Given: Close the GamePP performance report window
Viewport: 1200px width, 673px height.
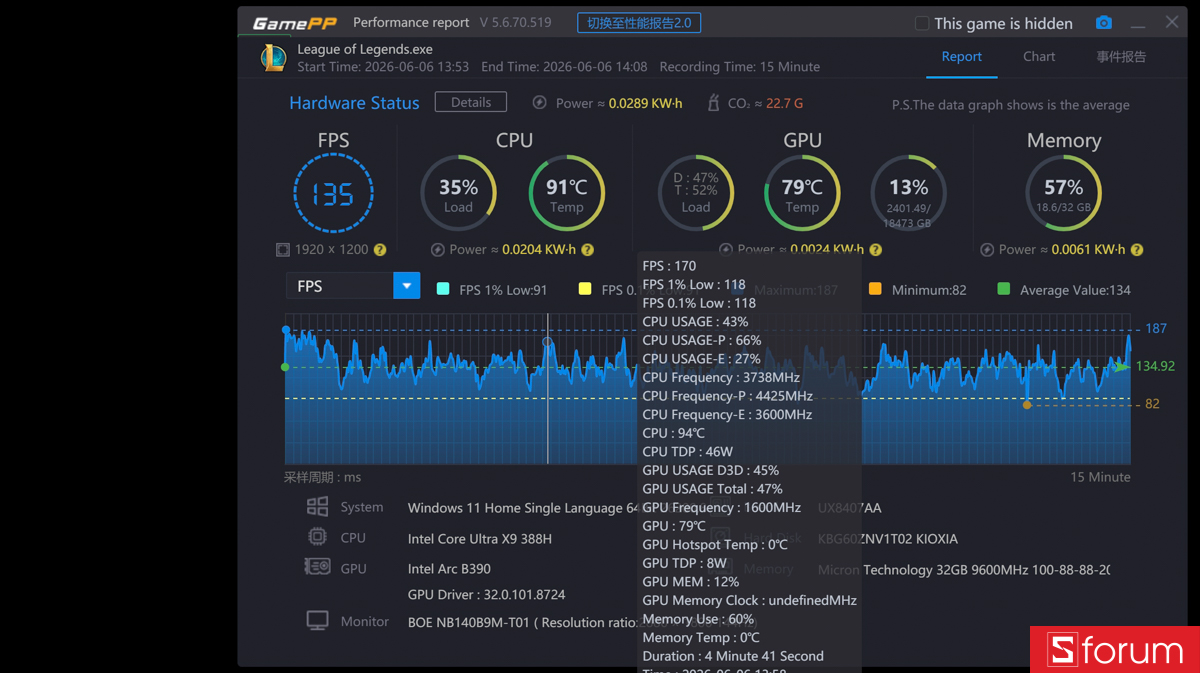Looking at the screenshot, I should (1172, 22).
